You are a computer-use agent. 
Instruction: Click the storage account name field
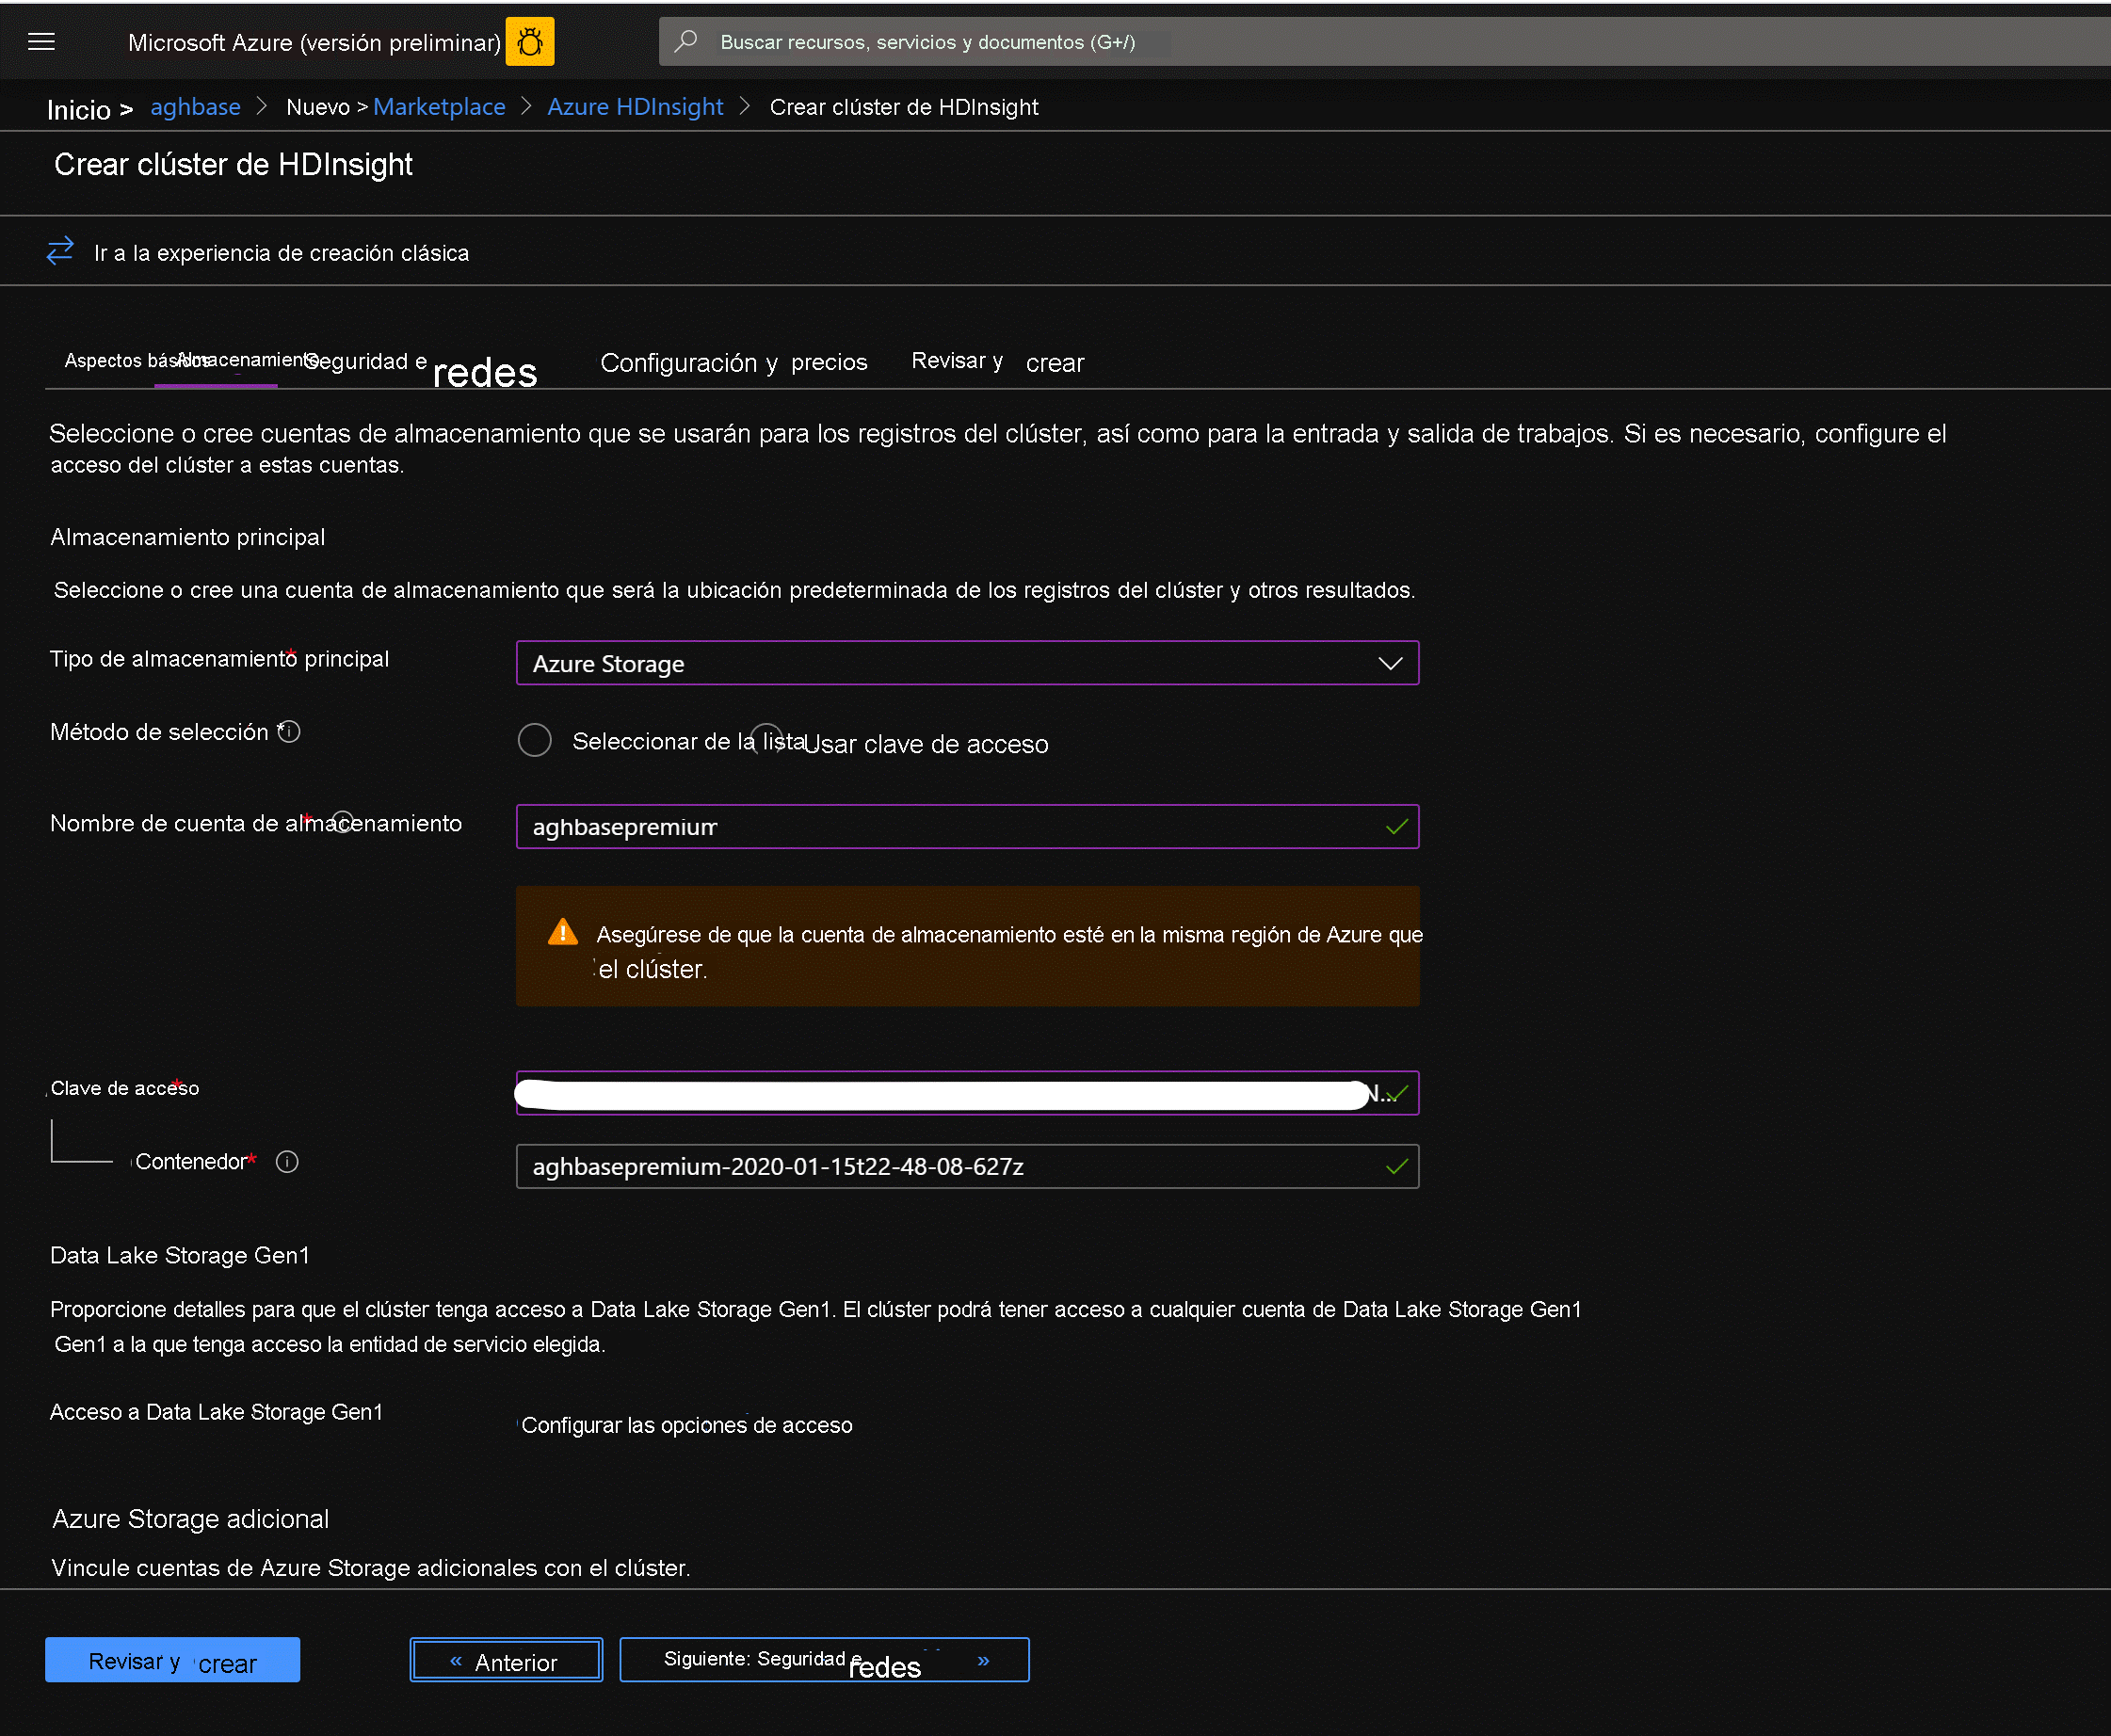pyautogui.click(x=967, y=827)
